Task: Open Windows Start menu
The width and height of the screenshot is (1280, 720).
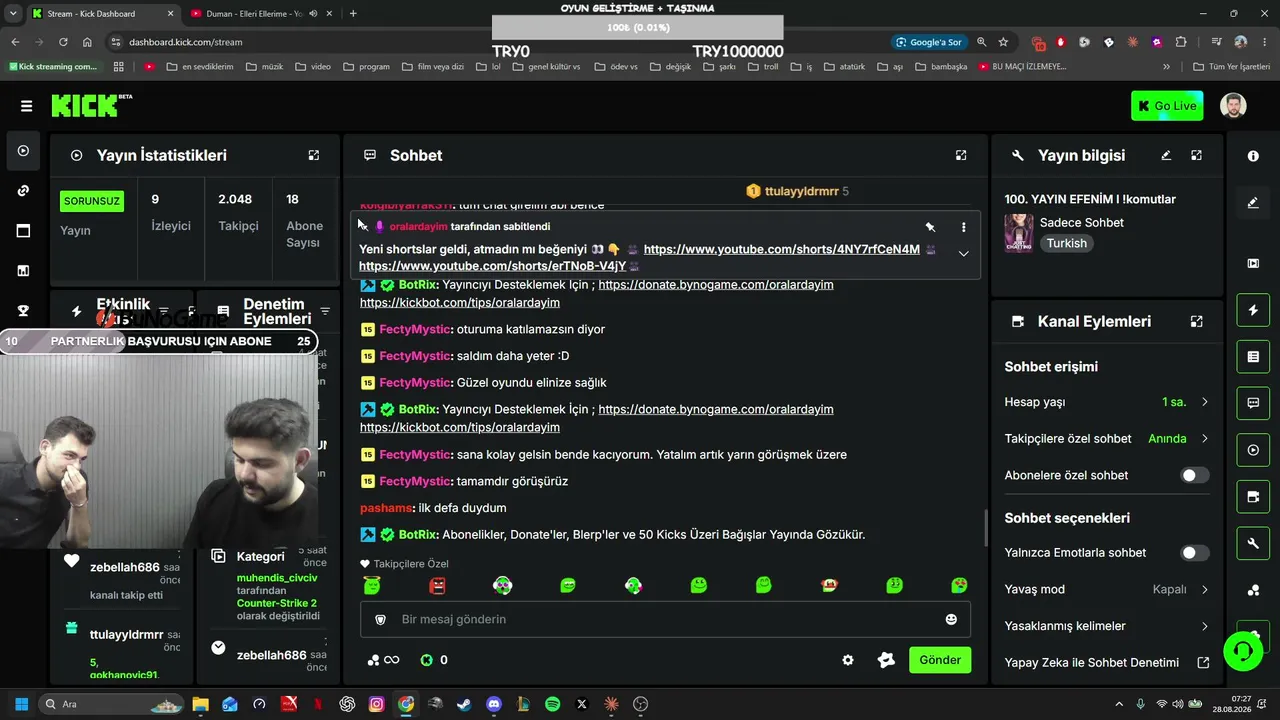Action: 21,704
